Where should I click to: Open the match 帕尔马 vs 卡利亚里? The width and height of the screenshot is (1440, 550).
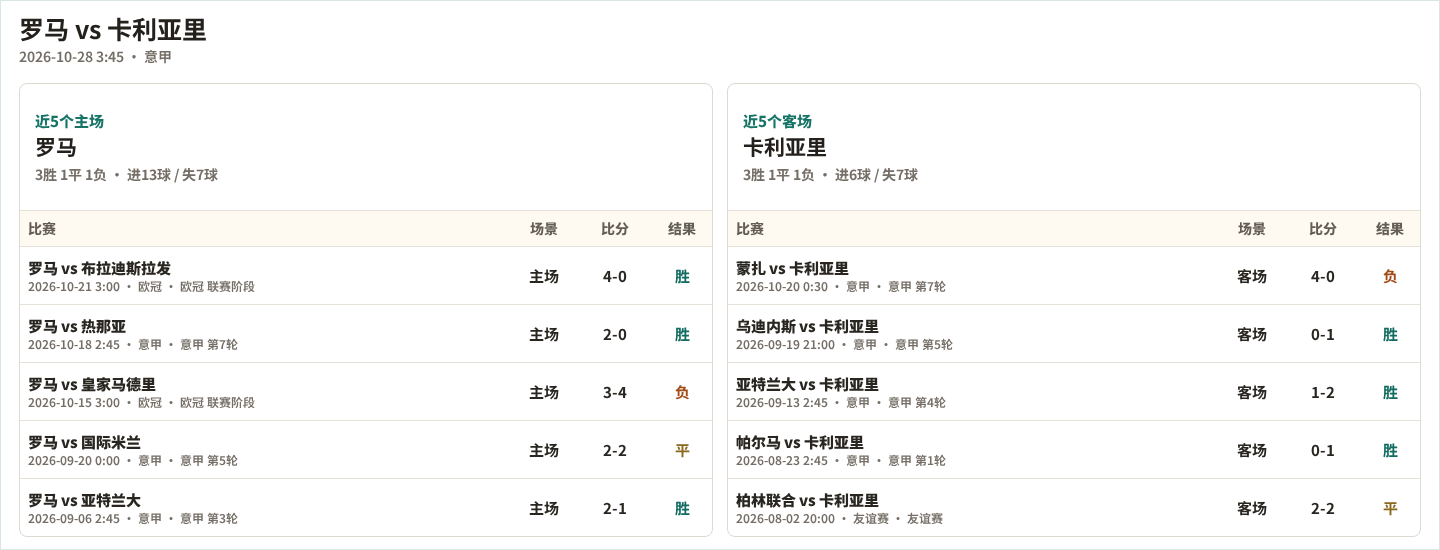[x=800, y=442]
